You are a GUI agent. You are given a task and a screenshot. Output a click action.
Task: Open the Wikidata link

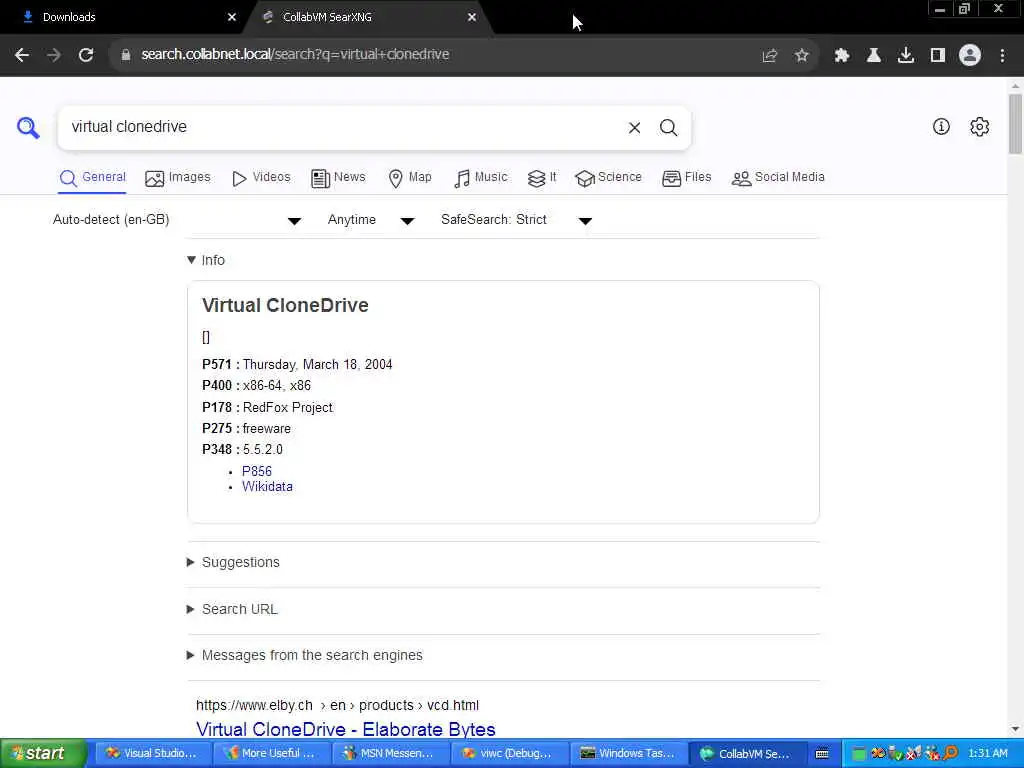pos(267,487)
